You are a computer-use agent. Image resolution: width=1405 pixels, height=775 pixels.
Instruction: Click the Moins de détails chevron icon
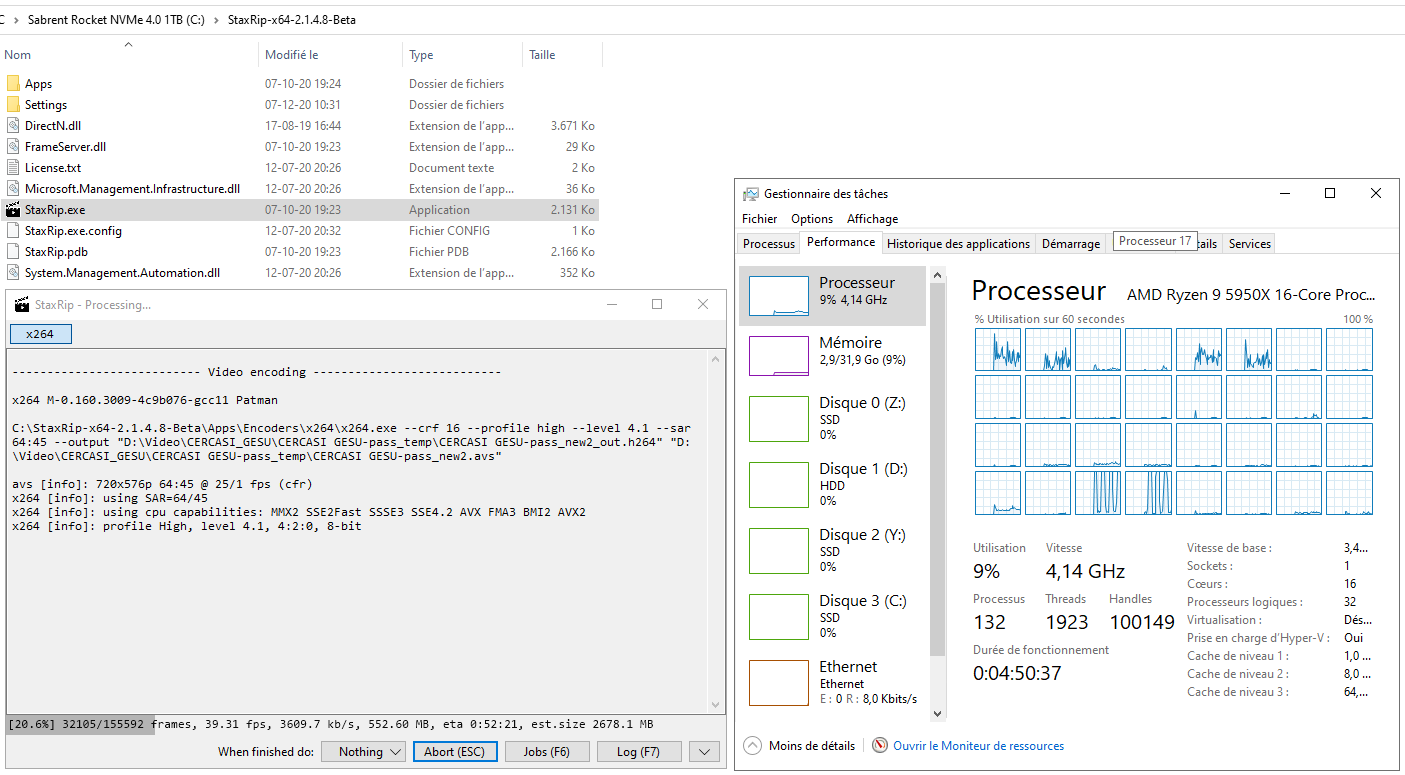click(751, 746)
